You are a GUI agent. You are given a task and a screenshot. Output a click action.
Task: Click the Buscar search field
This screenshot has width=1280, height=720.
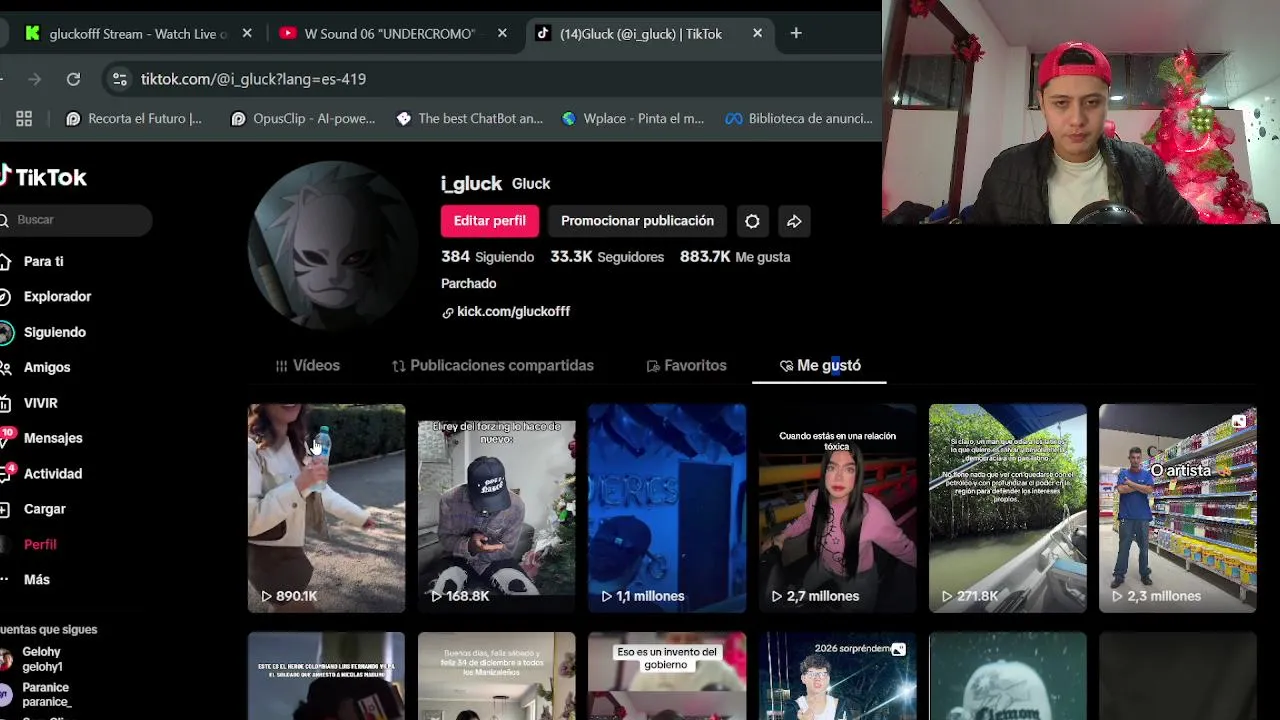click(x=76, y=220)
